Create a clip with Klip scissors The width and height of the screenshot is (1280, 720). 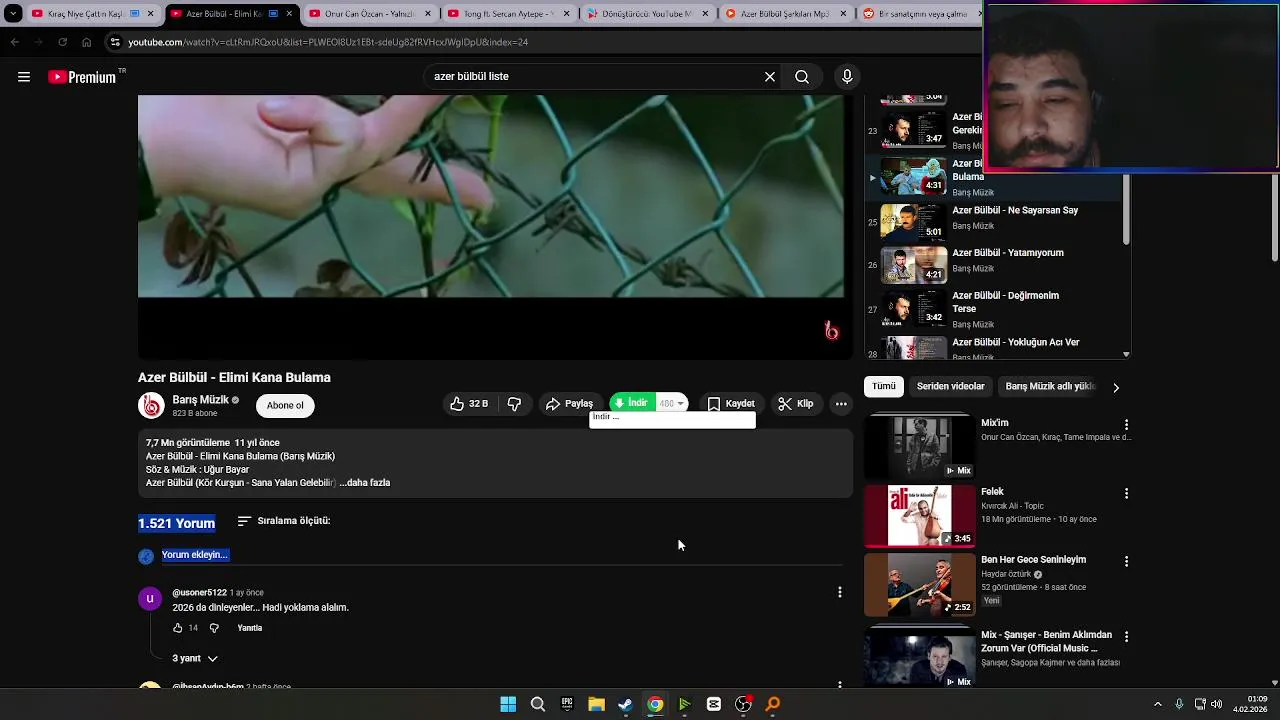click(796, 404)
